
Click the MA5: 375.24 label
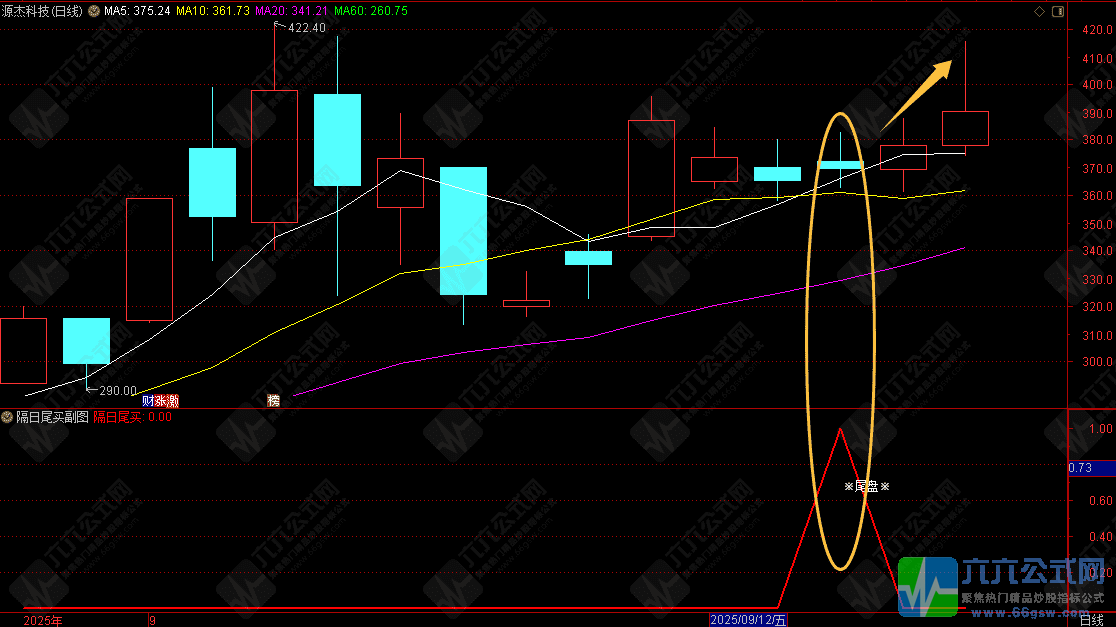pyautogui.click(x=137, y=11)
